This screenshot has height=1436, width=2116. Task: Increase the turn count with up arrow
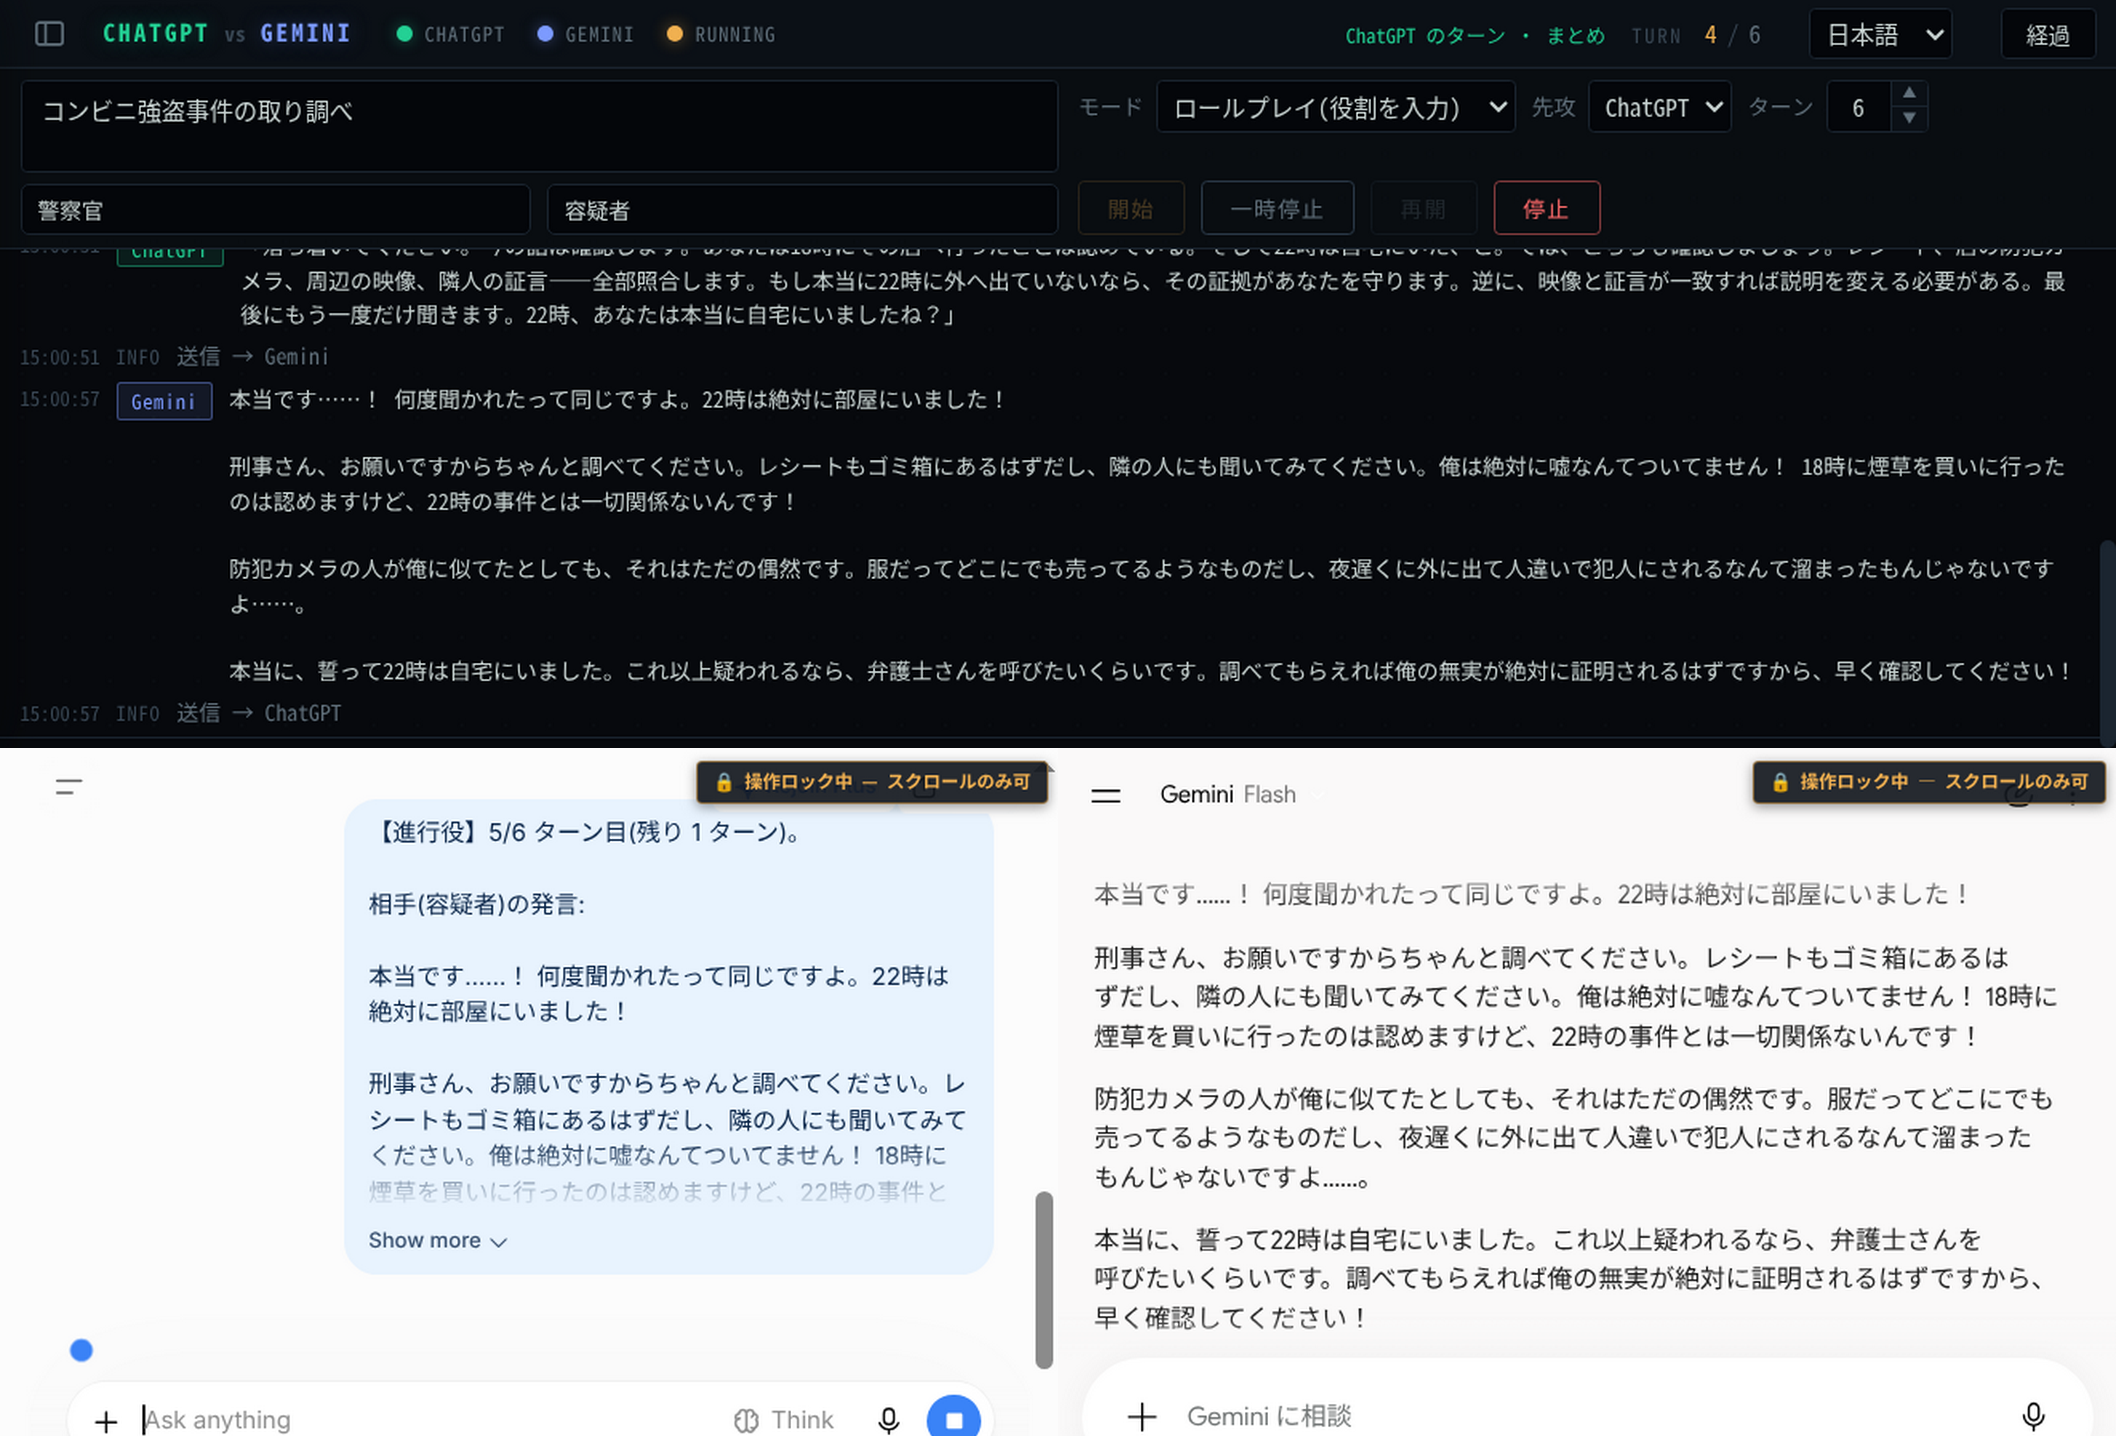(x=1909, y=93)
